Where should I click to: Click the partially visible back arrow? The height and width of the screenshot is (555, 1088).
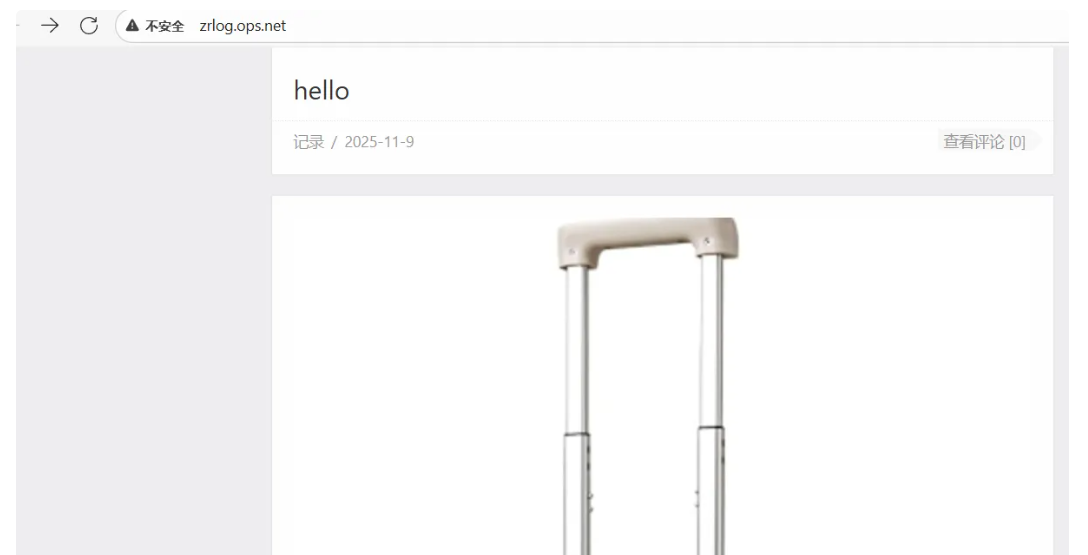coord(17,26)
